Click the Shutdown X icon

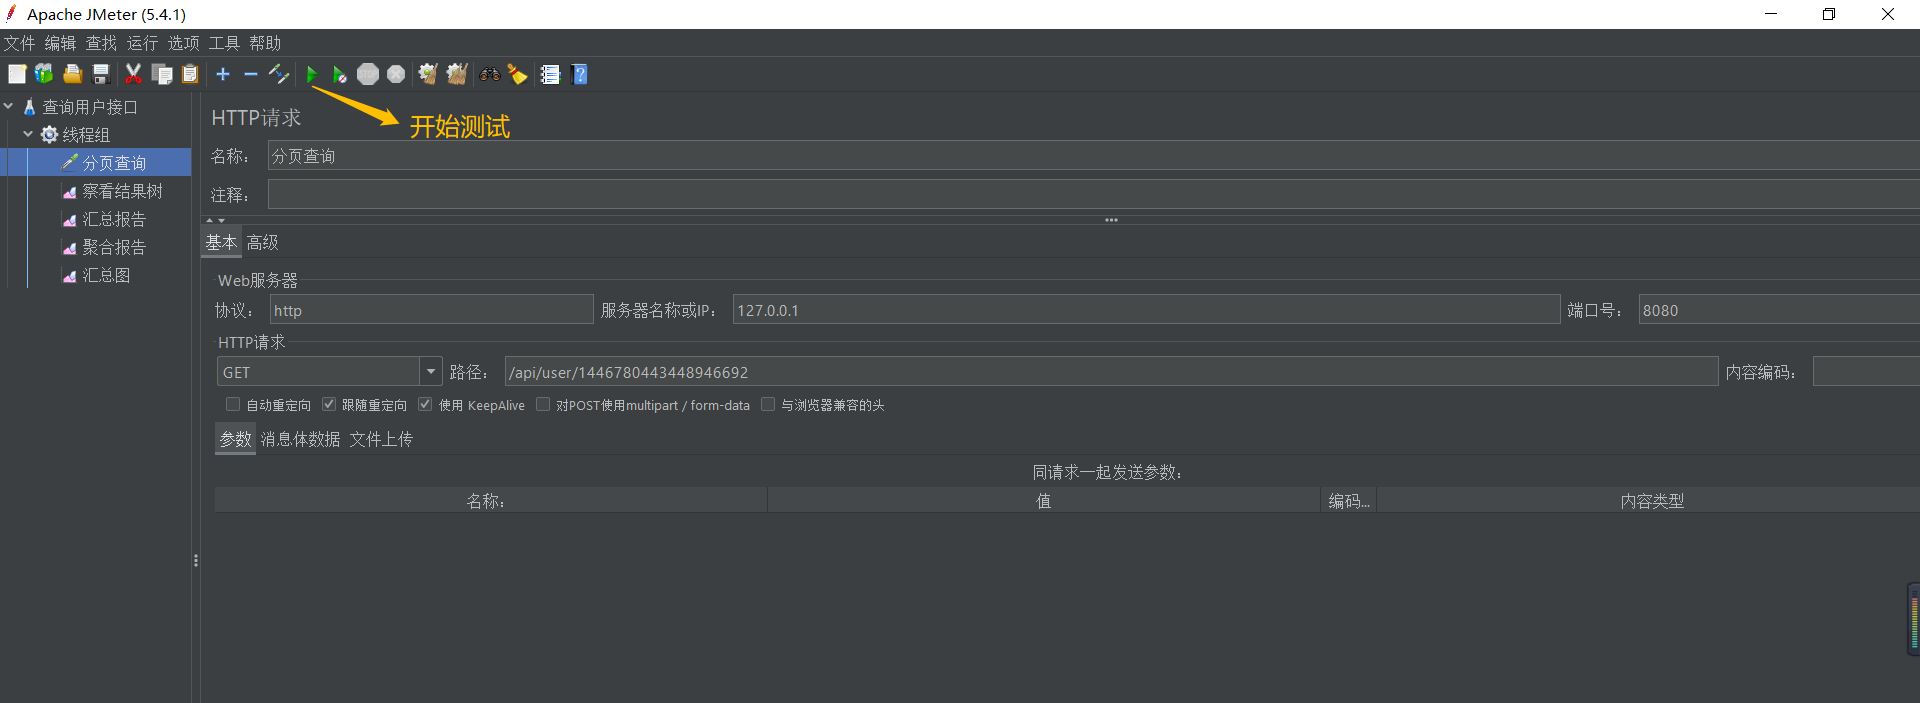click(x=396, y=74)
